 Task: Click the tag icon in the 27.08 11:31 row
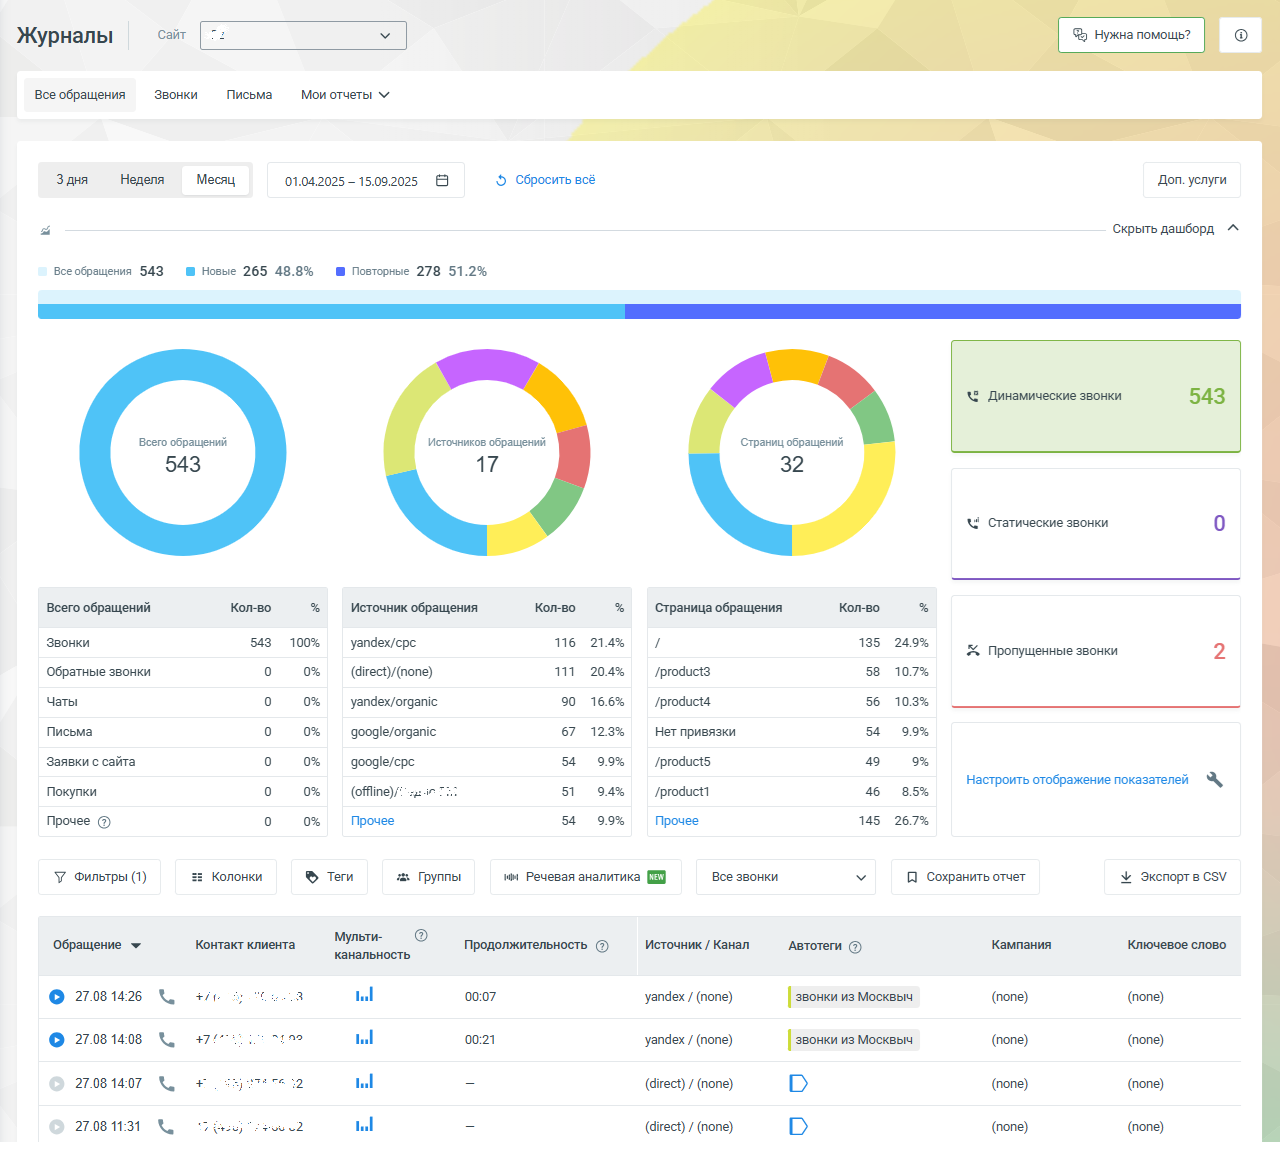coord(798,1127)
